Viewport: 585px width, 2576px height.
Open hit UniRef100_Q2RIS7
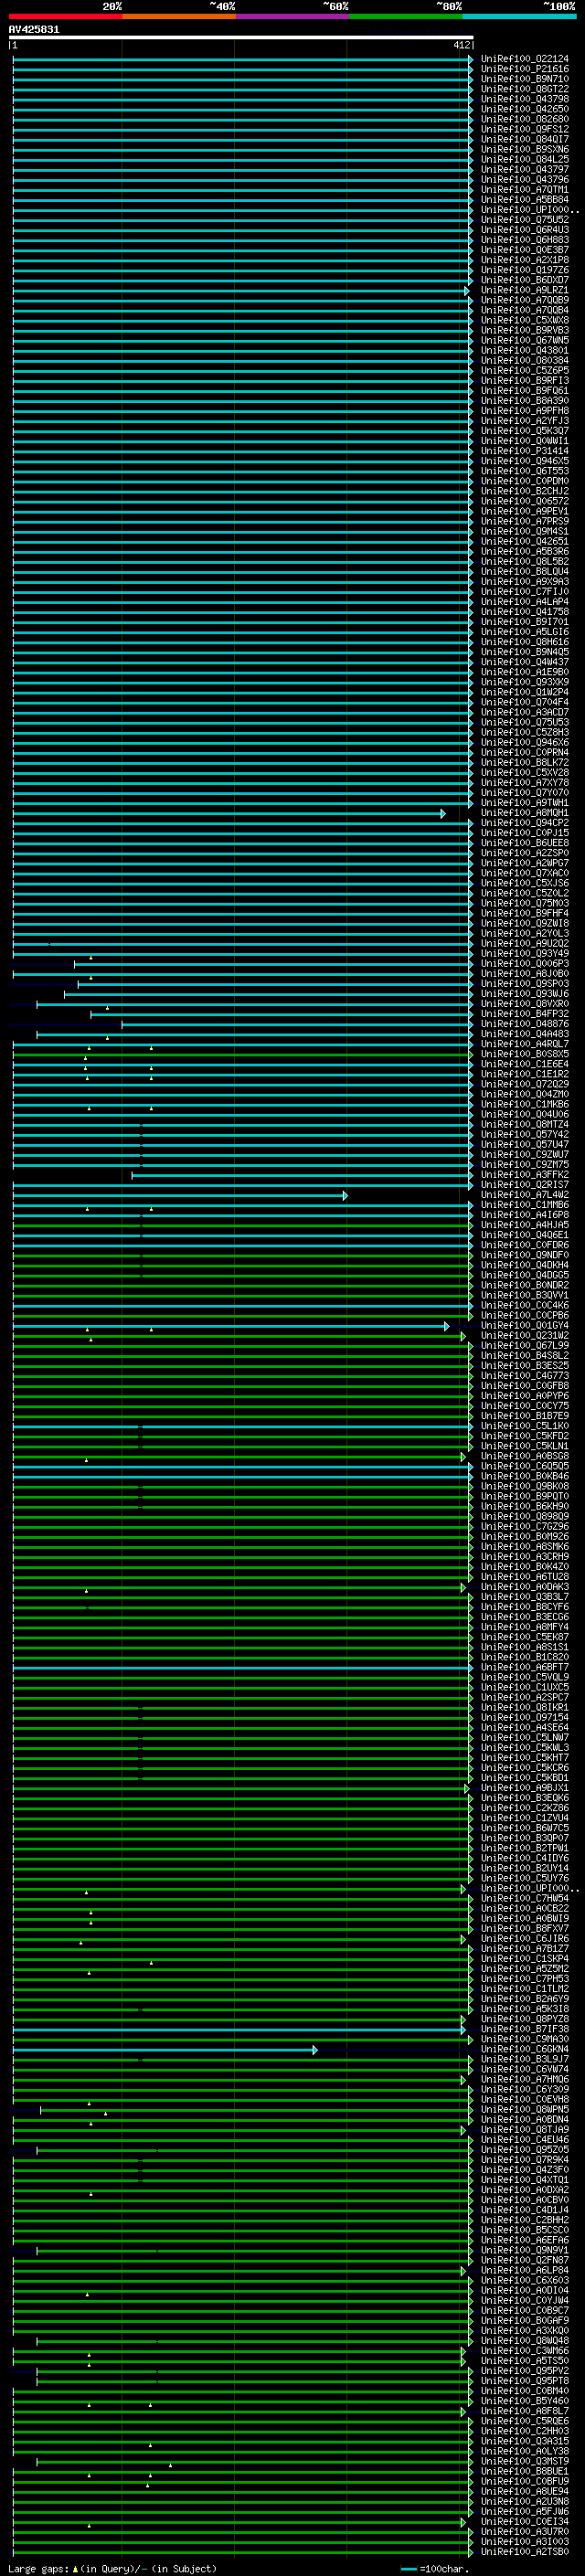(525, 1185)
